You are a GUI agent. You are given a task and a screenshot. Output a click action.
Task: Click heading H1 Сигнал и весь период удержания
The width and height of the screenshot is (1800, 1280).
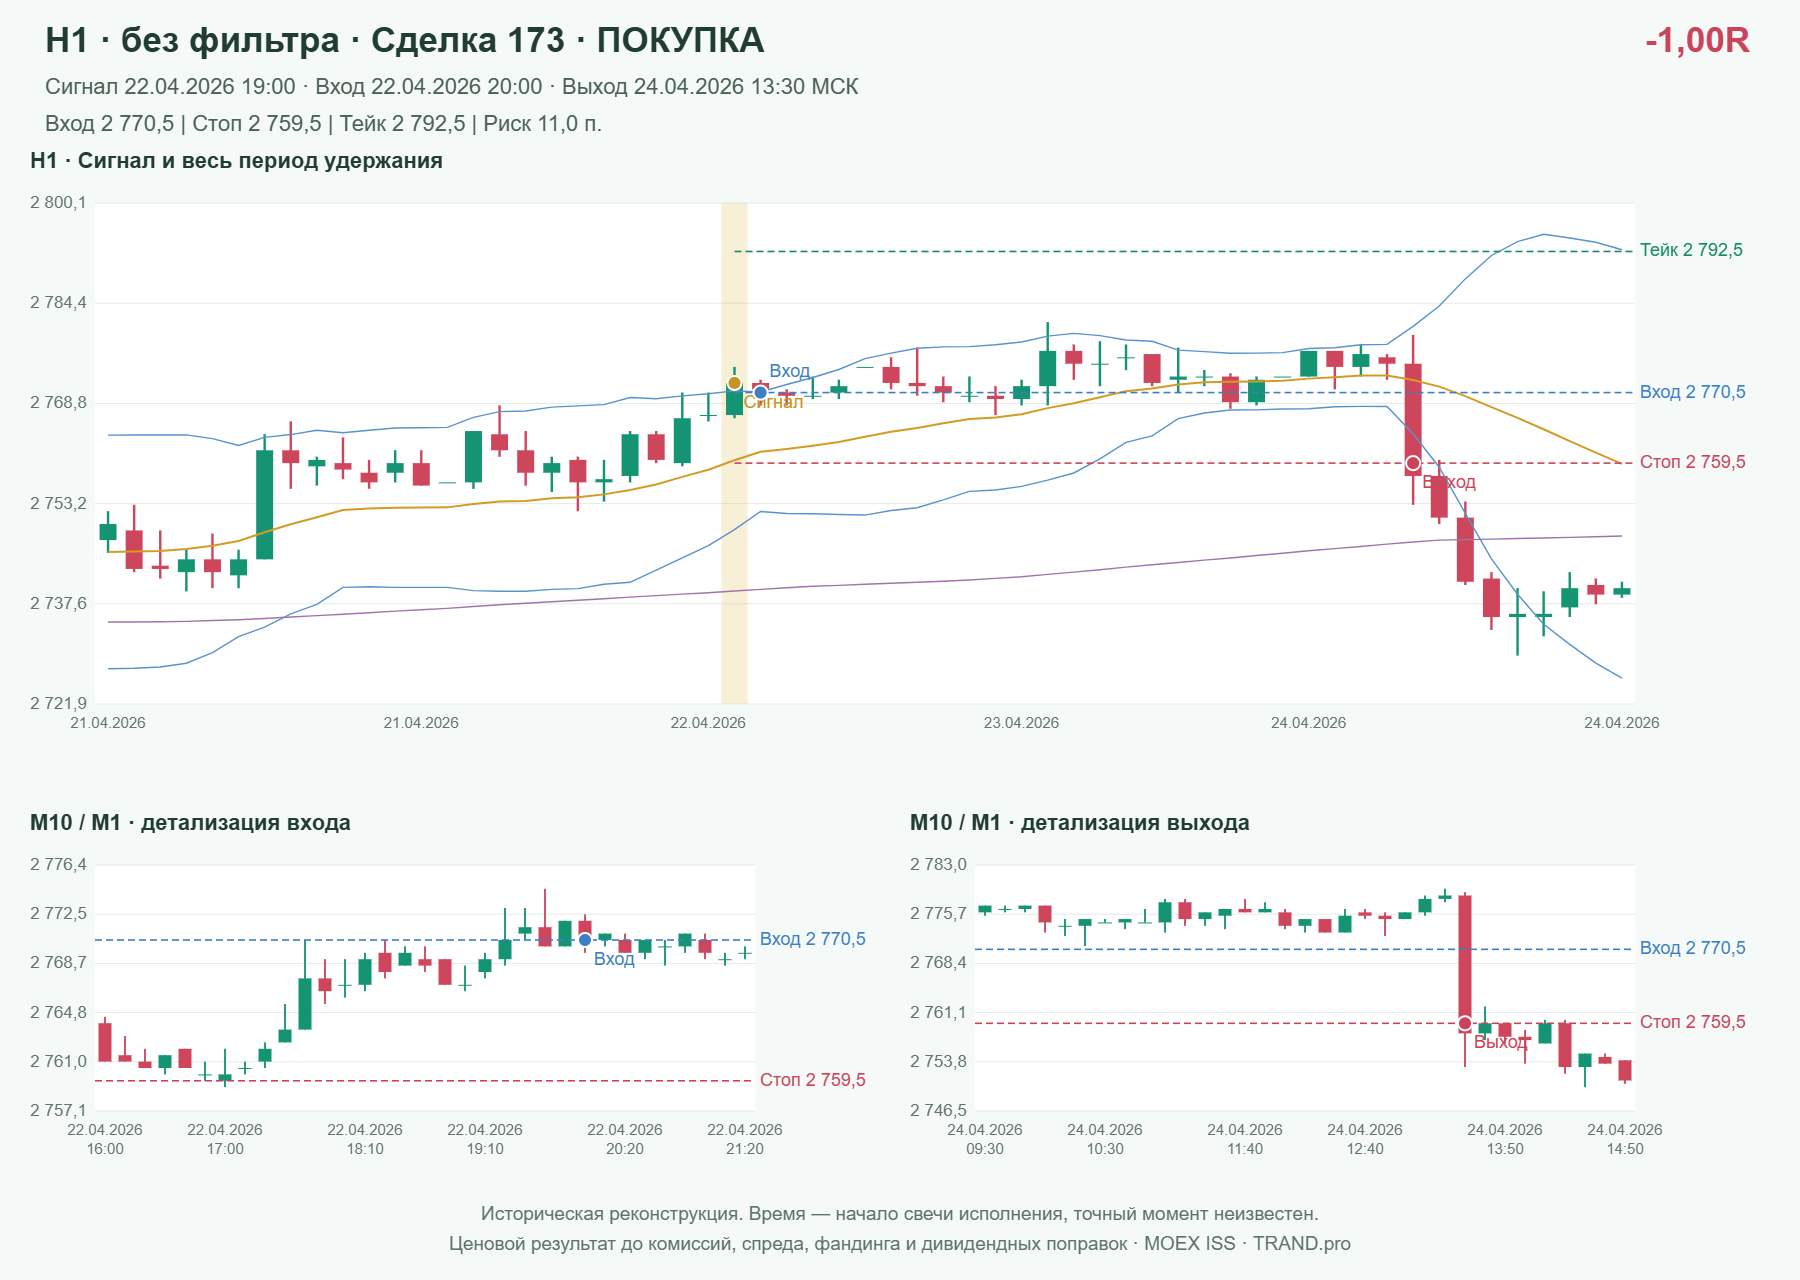pyautogui.click(x=237, y=161)
